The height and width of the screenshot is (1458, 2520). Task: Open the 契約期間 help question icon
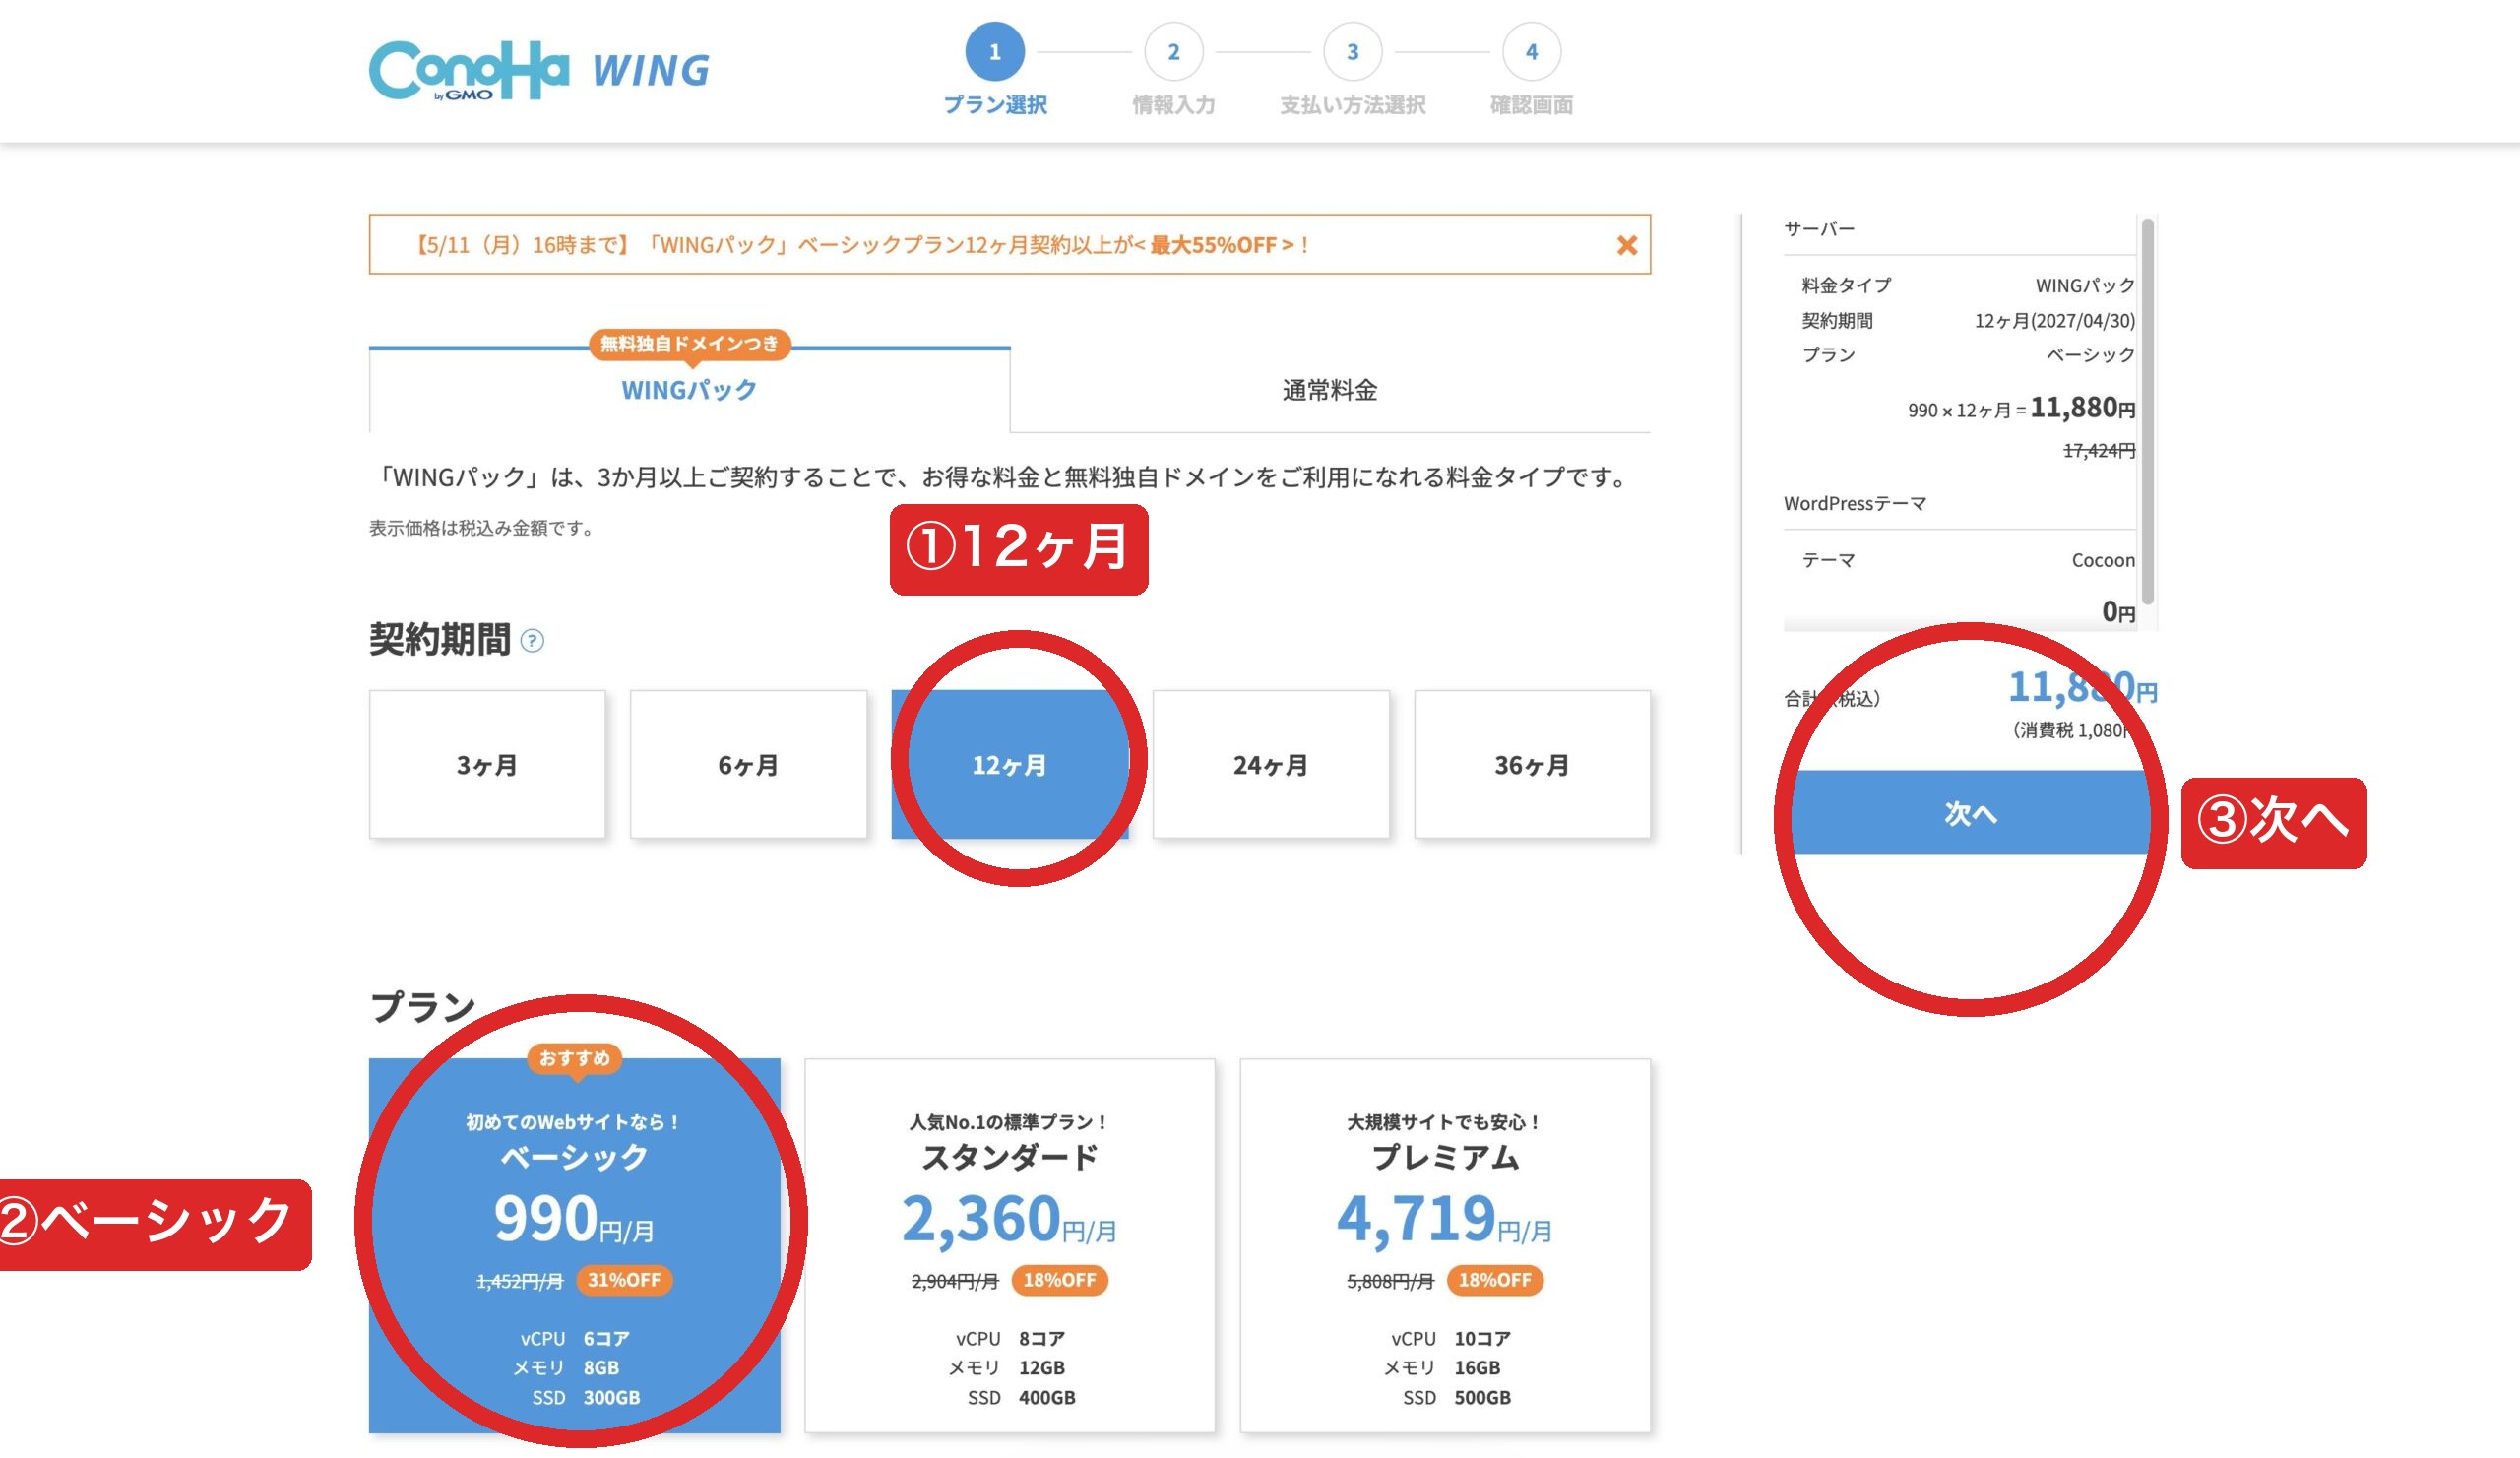[533, 641]
